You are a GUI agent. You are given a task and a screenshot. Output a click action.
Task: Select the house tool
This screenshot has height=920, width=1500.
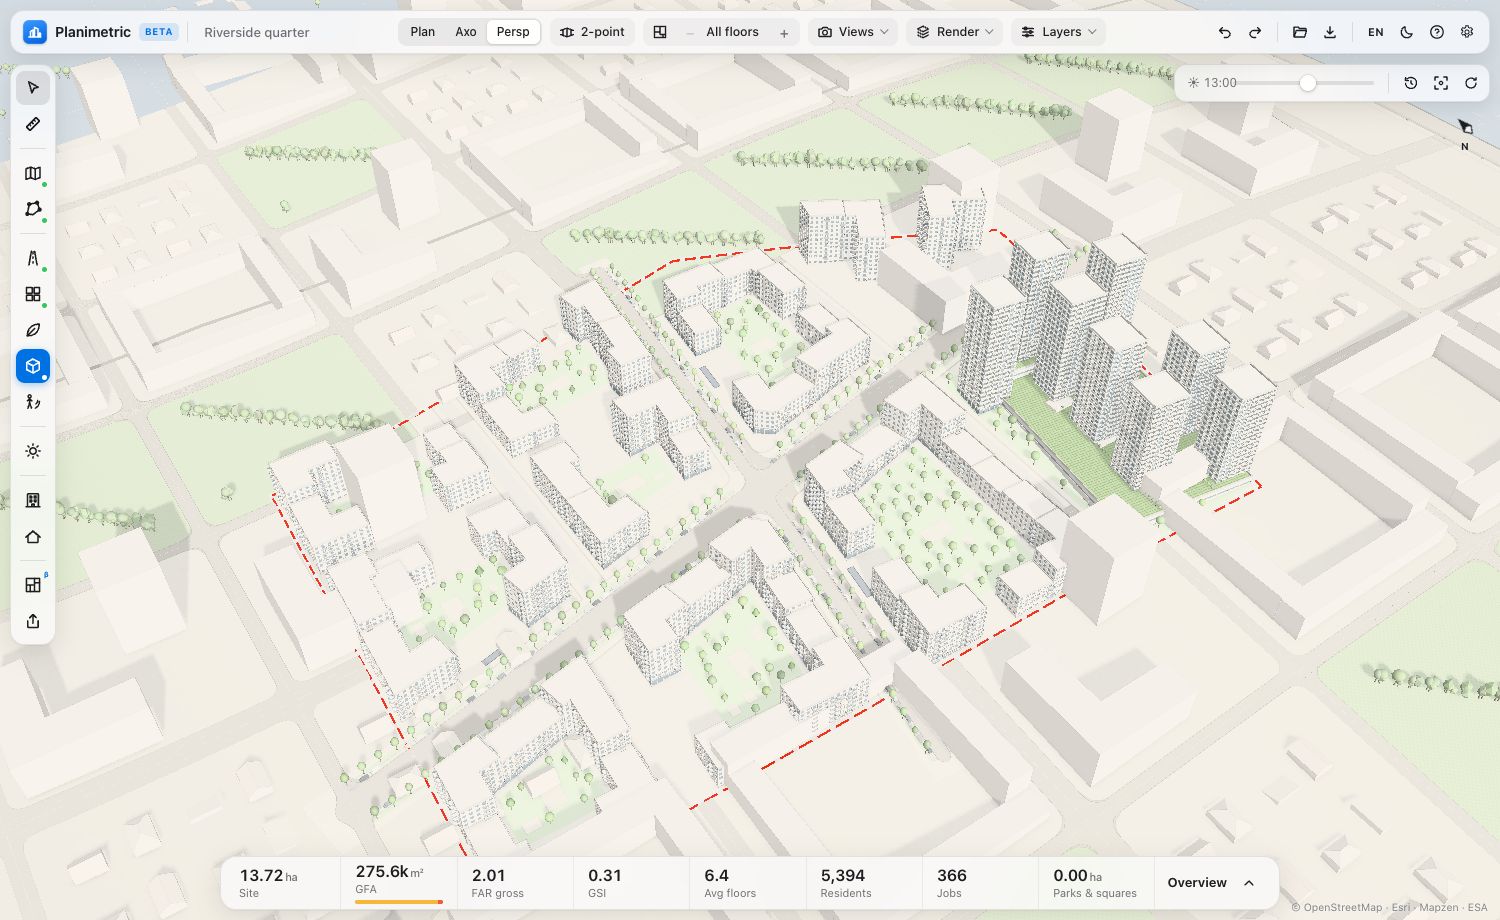click(x=33, y=537)
